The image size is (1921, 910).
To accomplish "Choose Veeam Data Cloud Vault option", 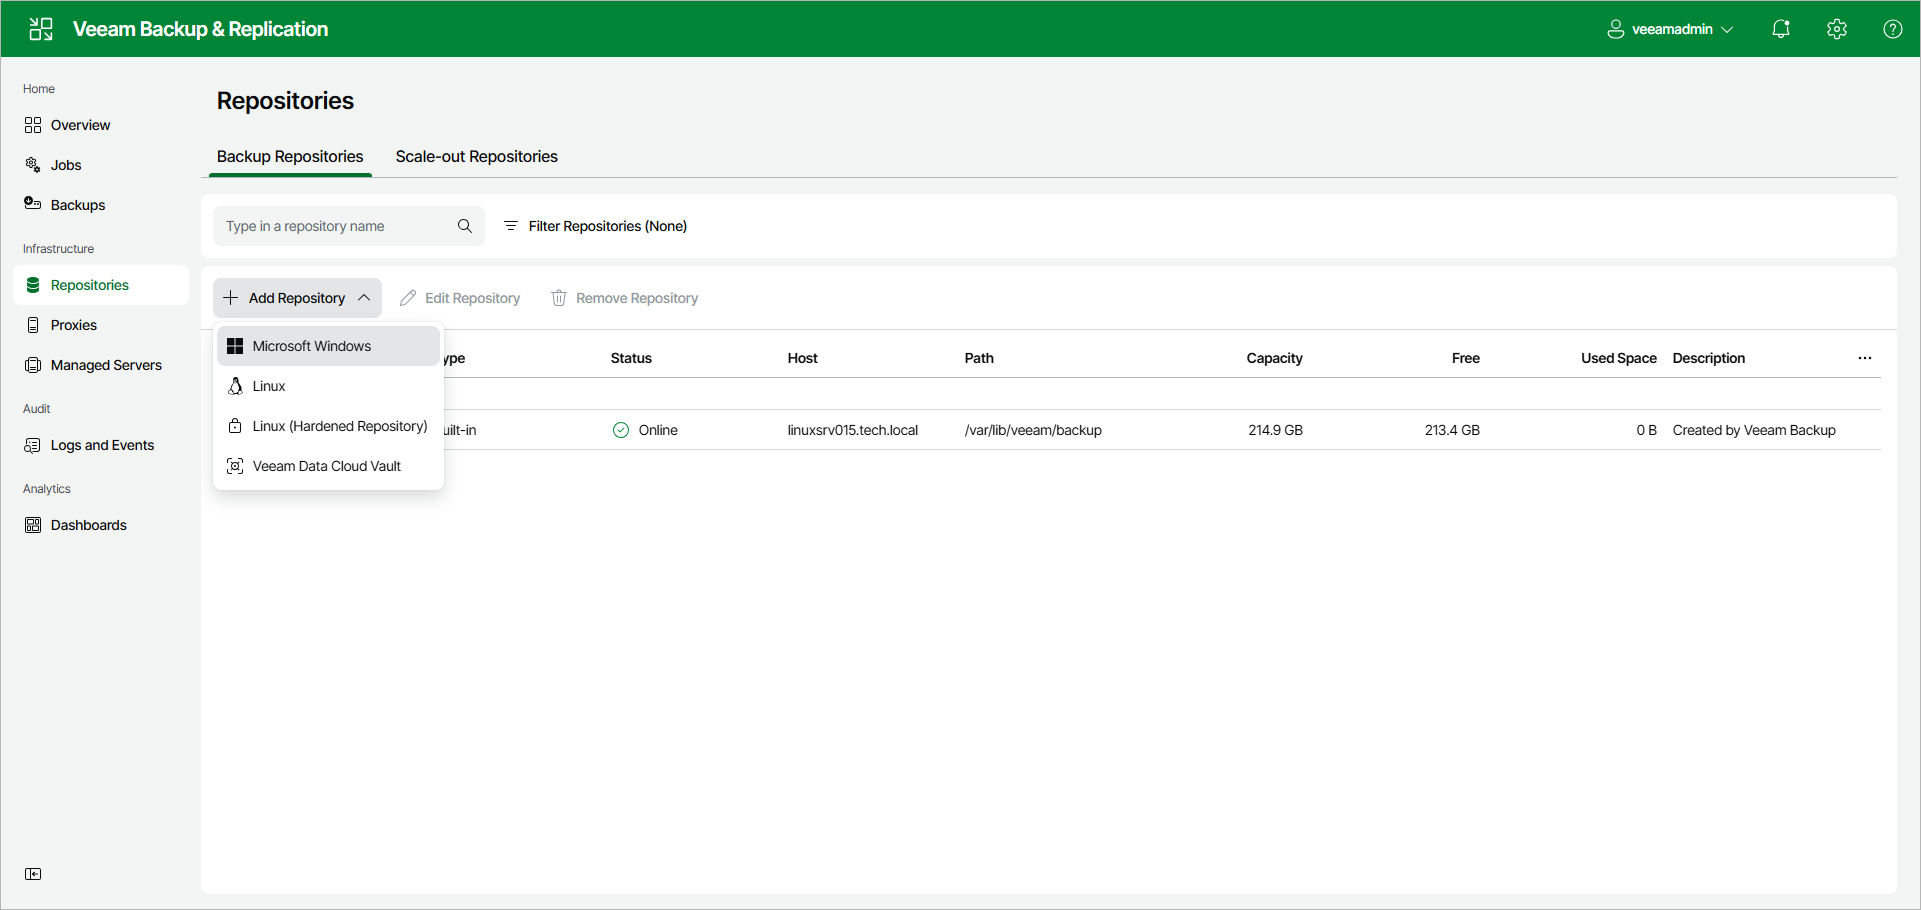I will coord(328,466).
